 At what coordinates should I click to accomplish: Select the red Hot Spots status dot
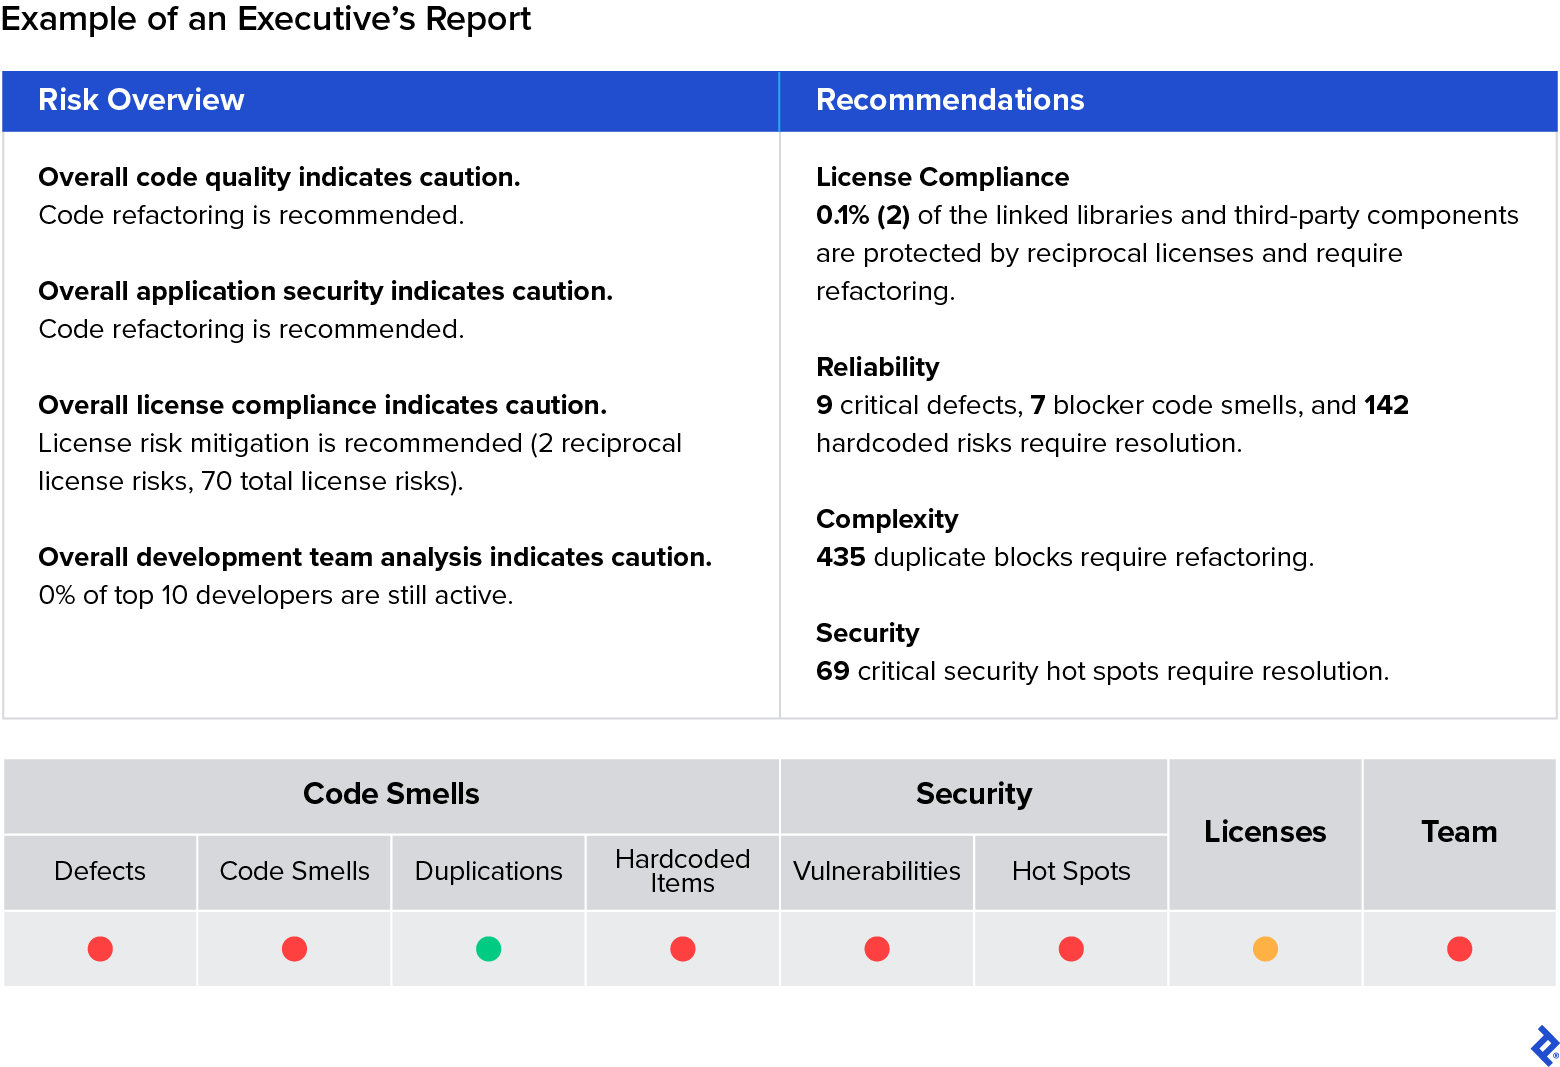click(x=1070, y=948)
